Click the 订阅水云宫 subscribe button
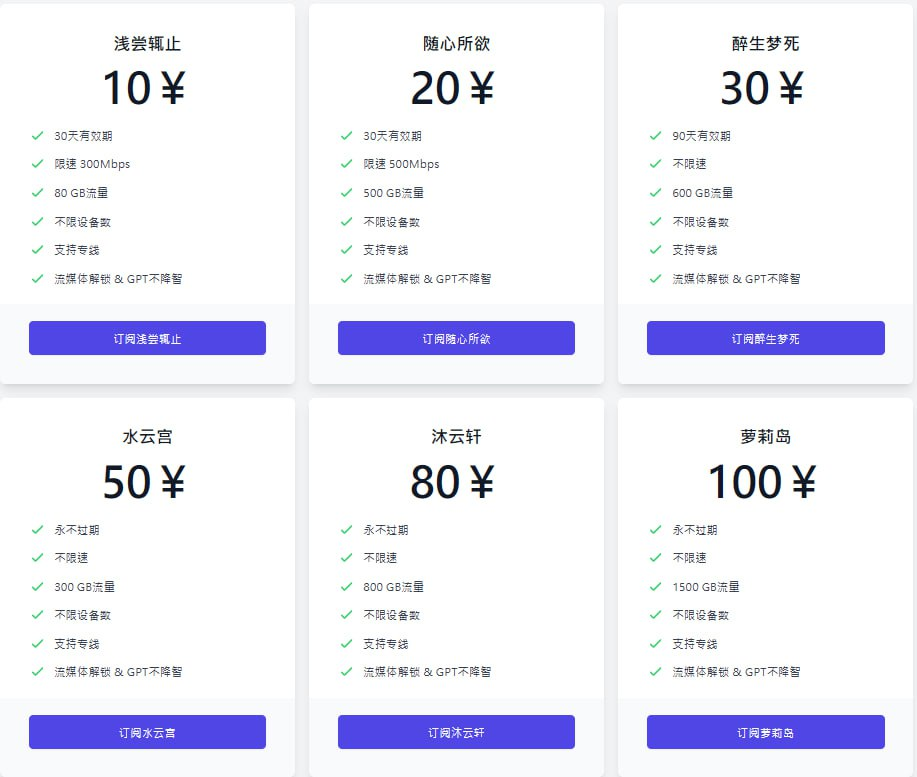The height and width of the screenshot is (777, 917). tap(146, 731)
